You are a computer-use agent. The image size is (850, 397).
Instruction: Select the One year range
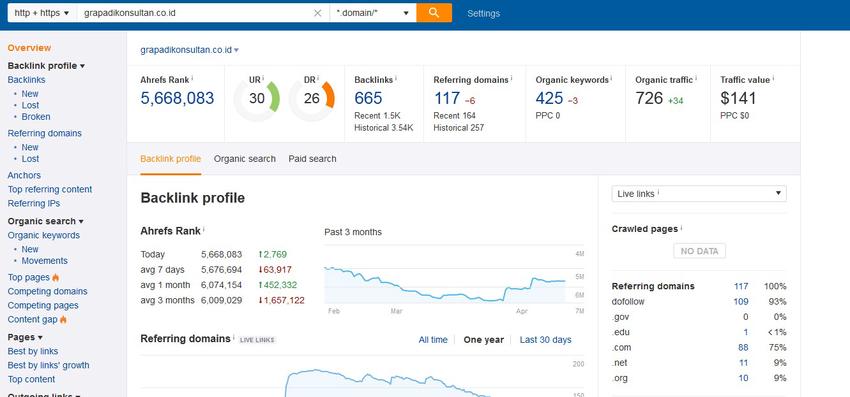[484, 340]
